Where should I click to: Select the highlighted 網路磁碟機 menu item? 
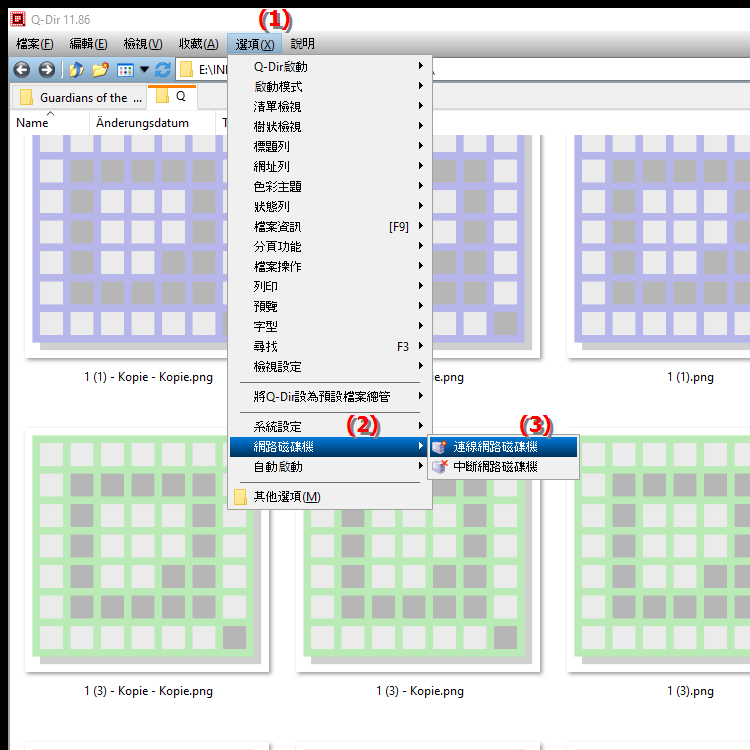pyautogui.click(x=330, y=447)
